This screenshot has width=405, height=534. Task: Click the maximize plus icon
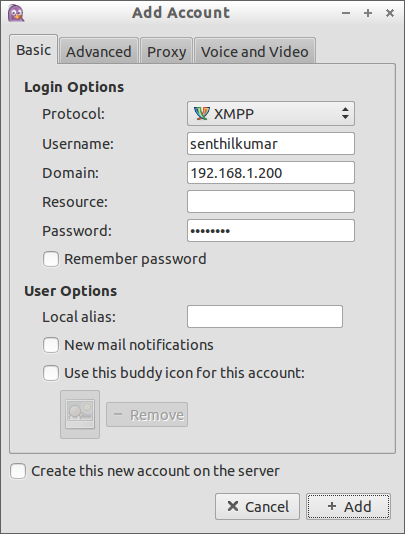click(368, 13)
